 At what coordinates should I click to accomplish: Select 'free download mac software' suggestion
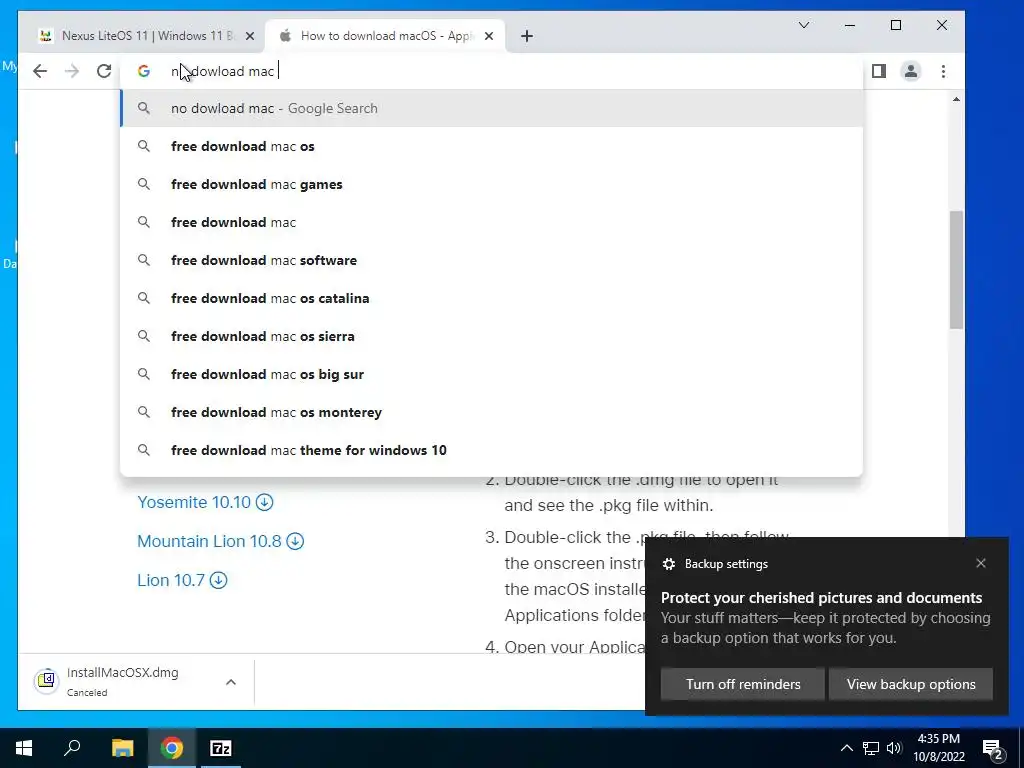click(x=491, y=260)
